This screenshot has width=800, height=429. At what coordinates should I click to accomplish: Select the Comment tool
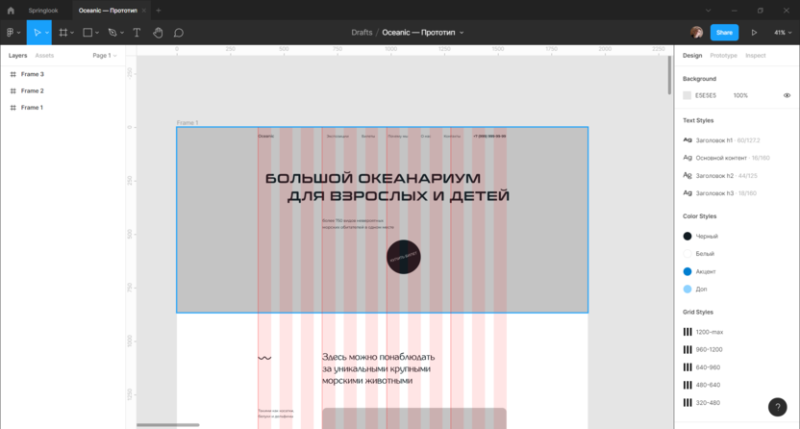(179, 33)
